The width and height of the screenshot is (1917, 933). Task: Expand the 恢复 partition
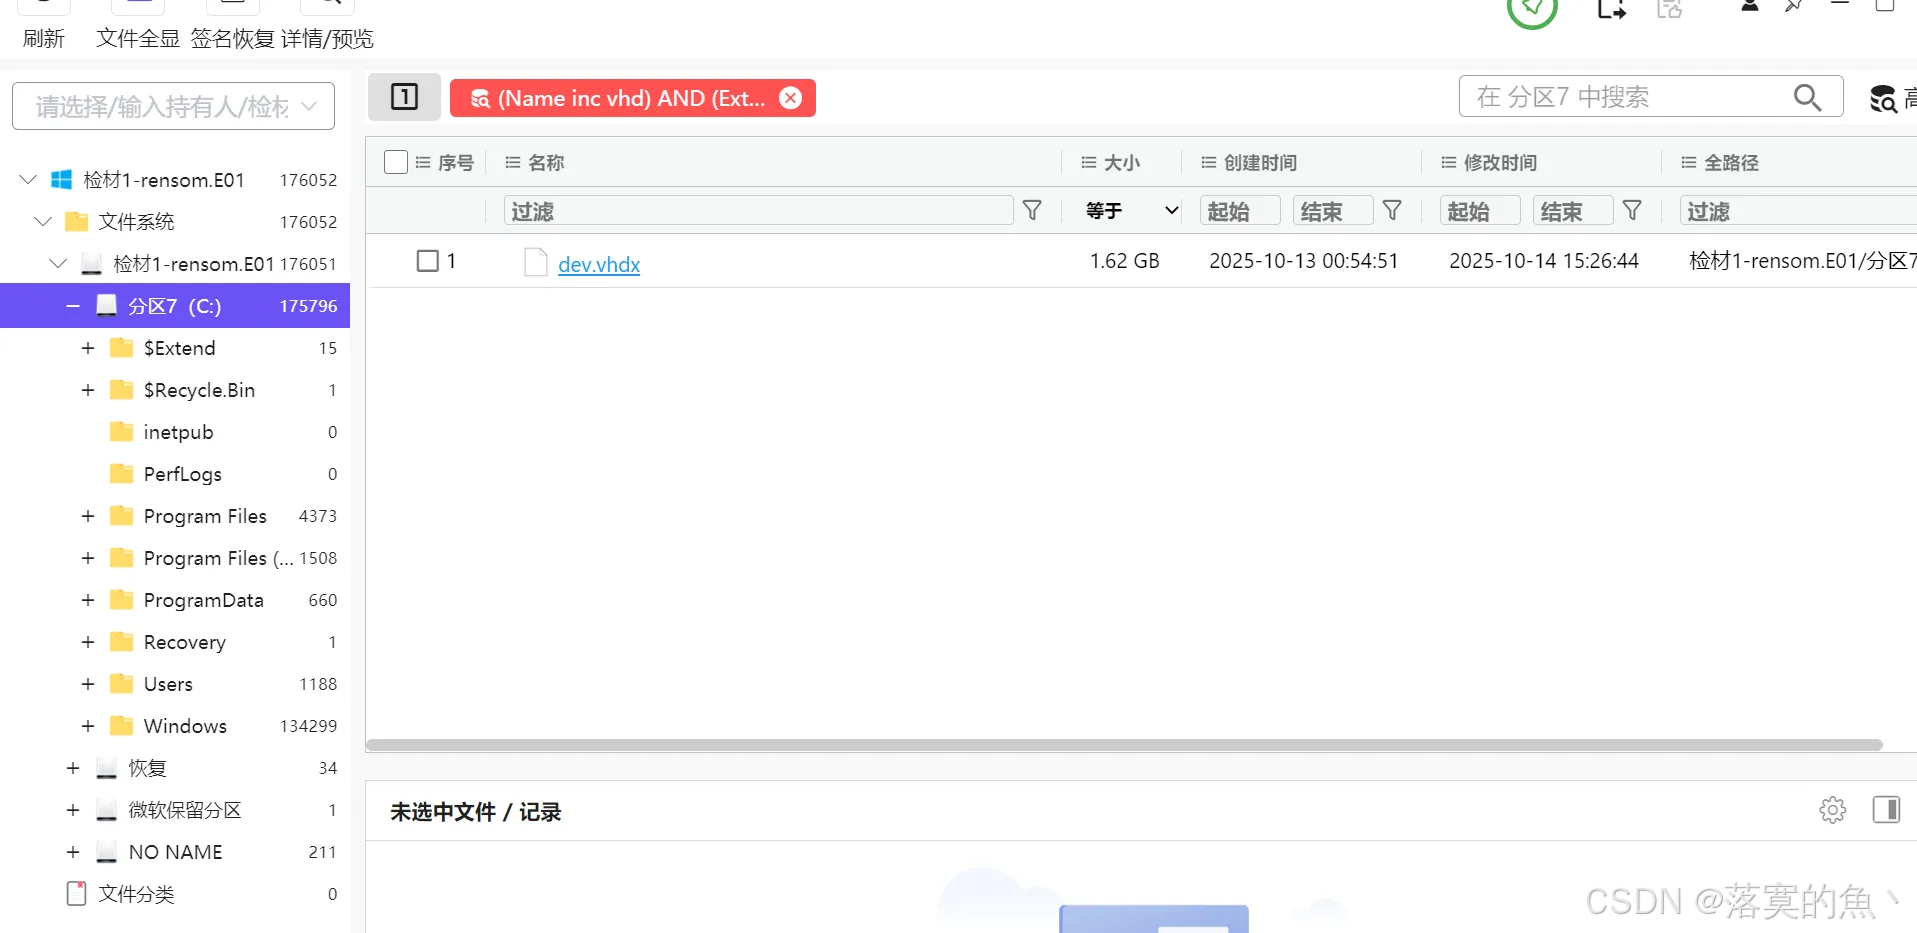click(73, 767)
